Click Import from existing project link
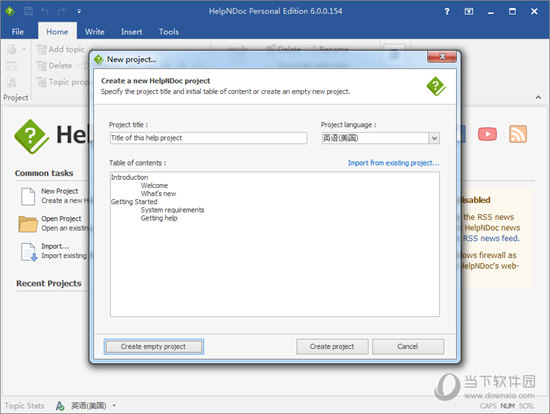 tap(393, 163)
